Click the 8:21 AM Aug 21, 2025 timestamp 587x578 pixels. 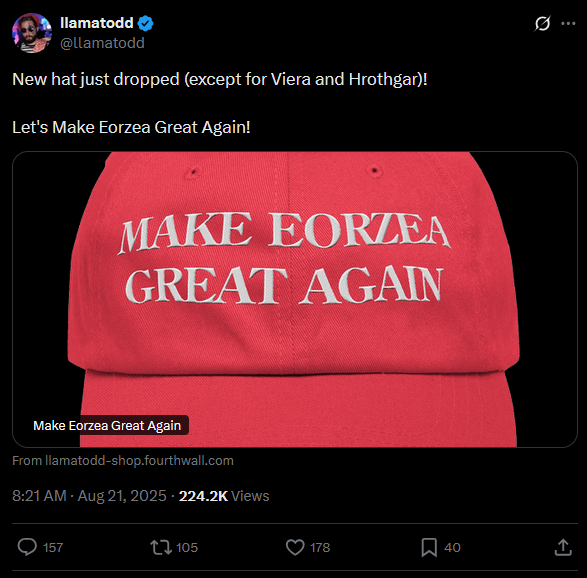click(x=89, y=496)
